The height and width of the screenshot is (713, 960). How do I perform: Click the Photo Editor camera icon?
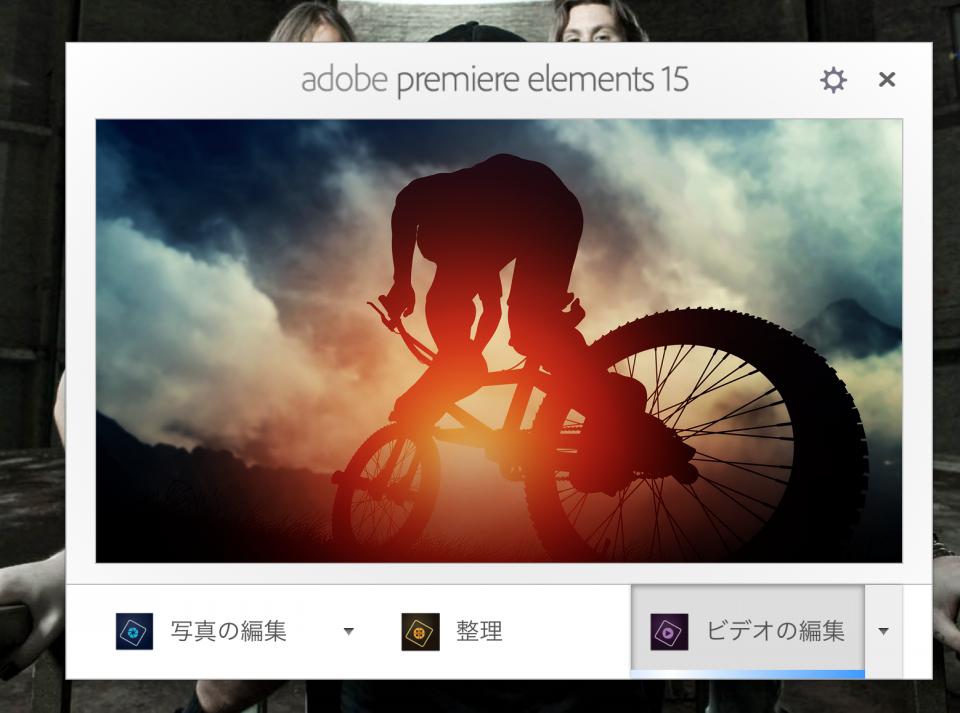[134, 631]
